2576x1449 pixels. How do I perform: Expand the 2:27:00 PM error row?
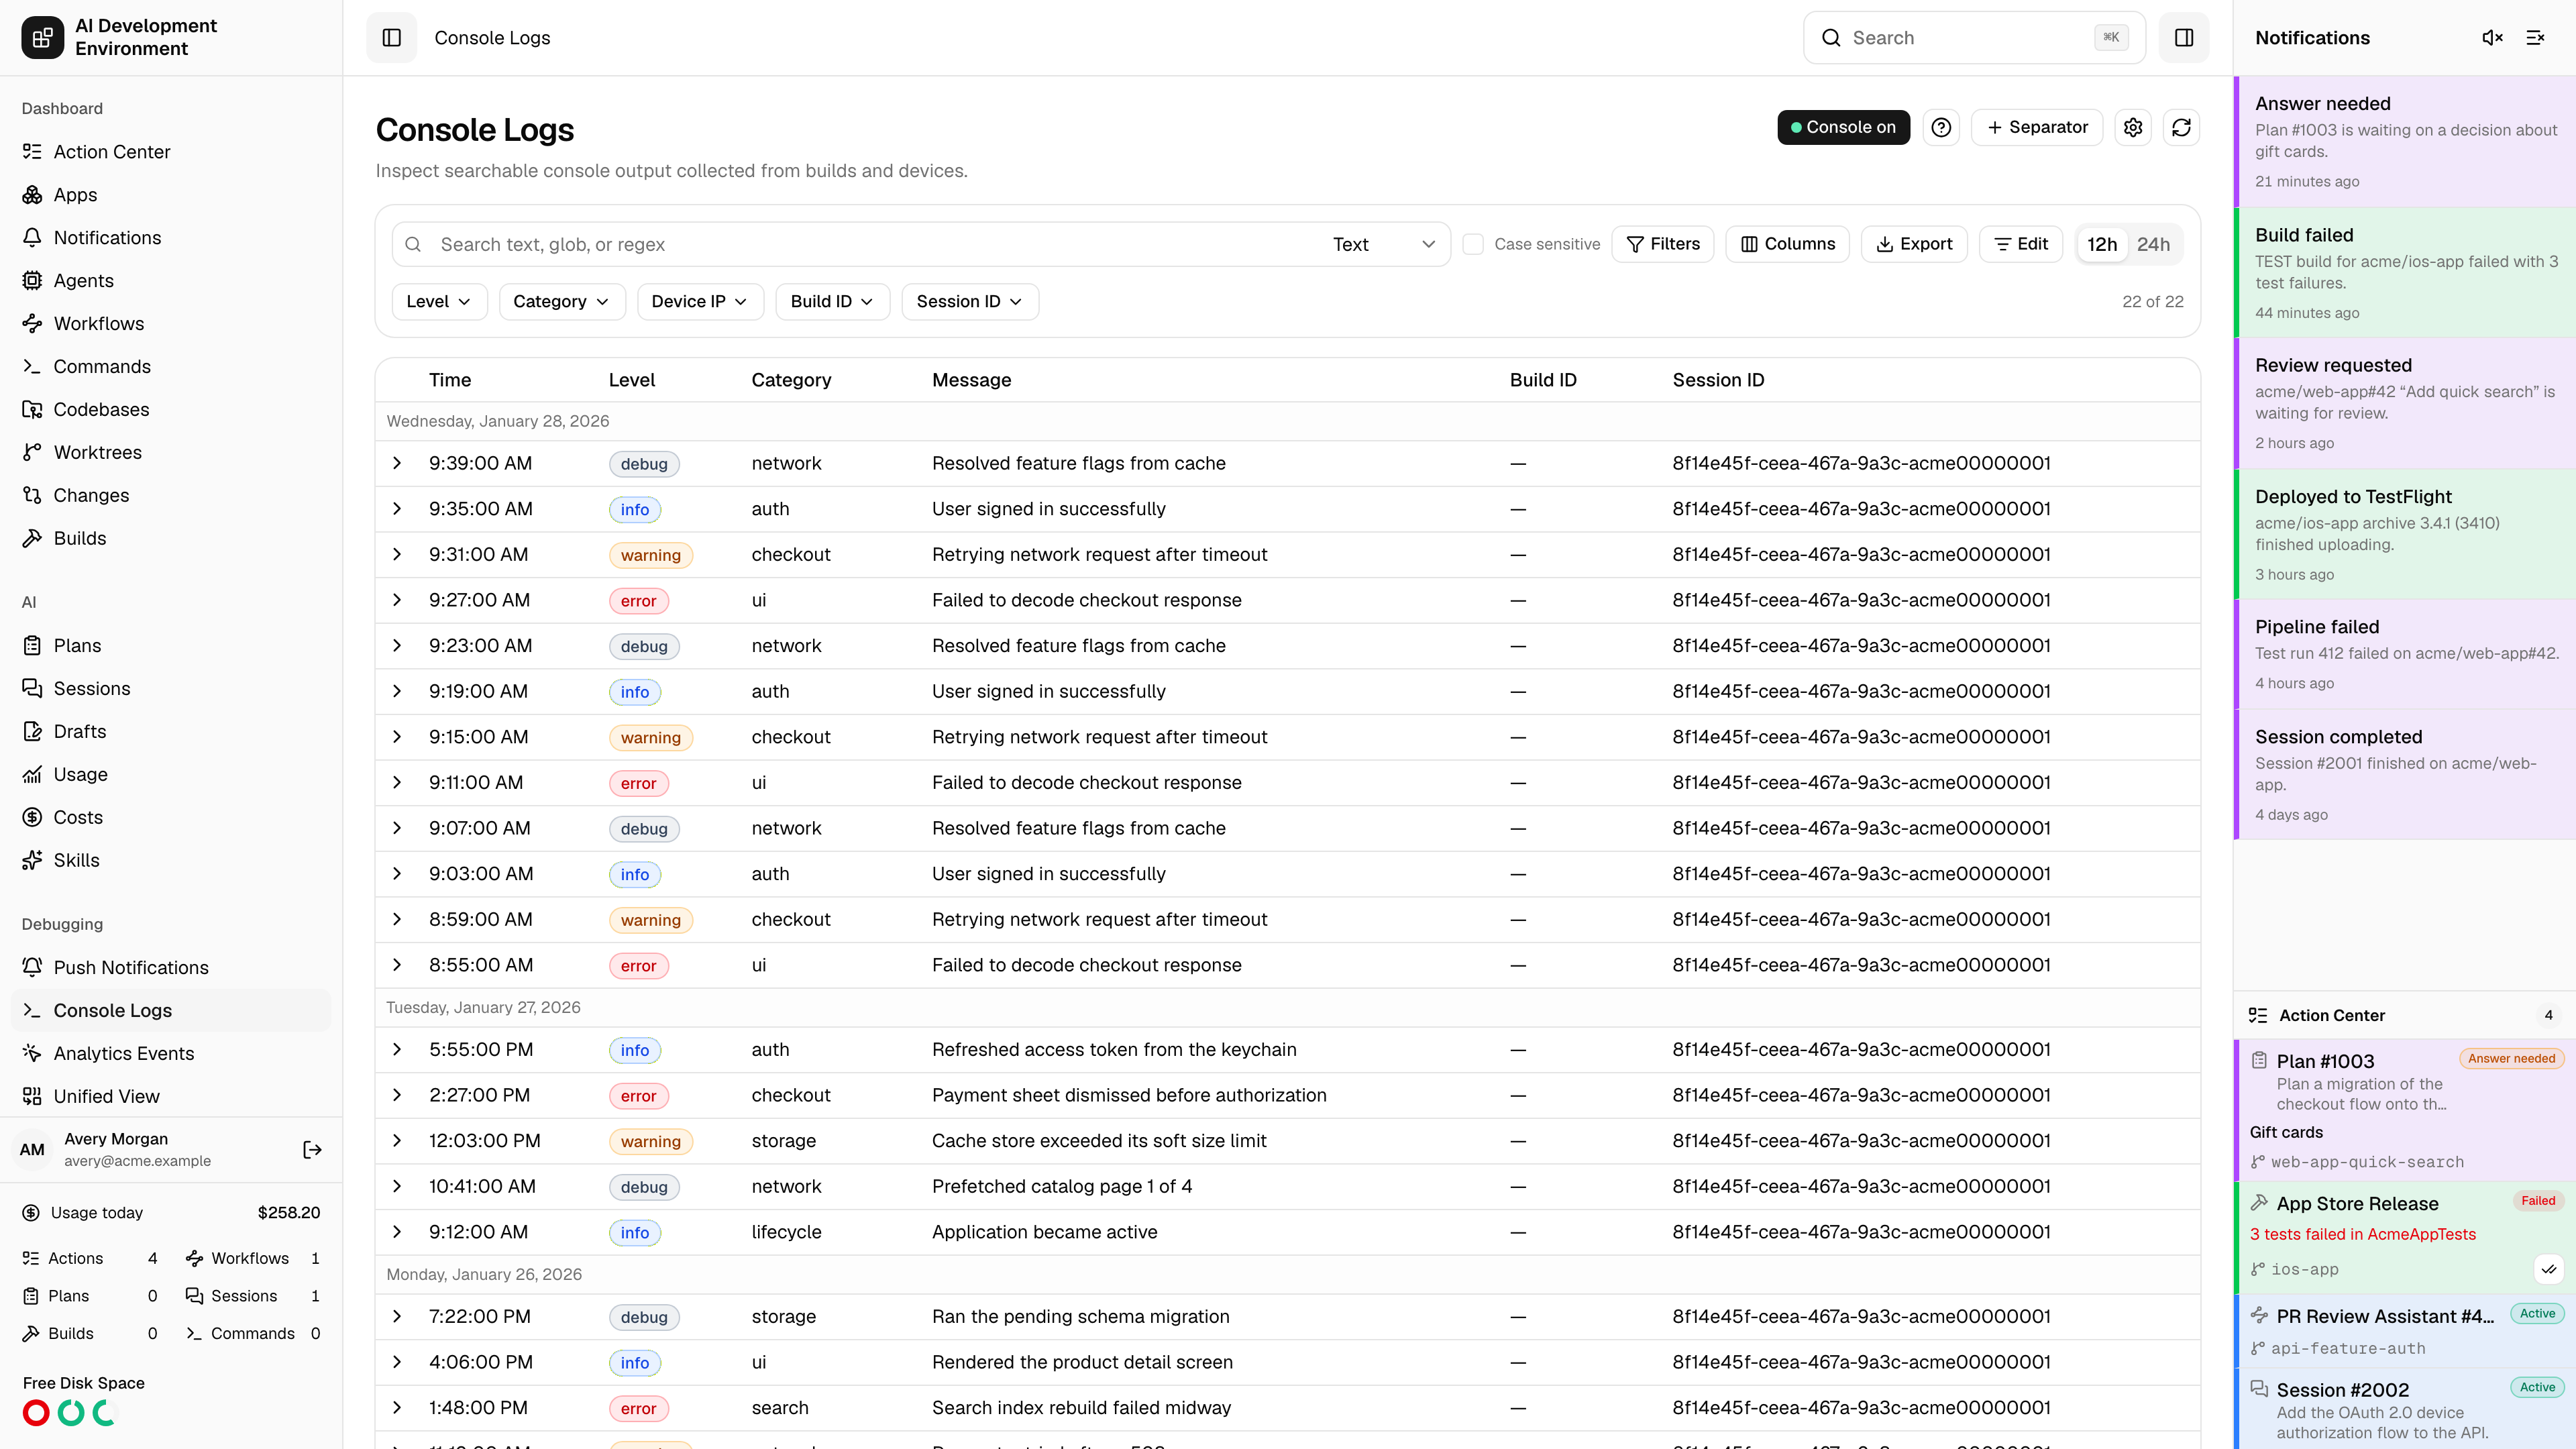click(x=397, y=1096)
